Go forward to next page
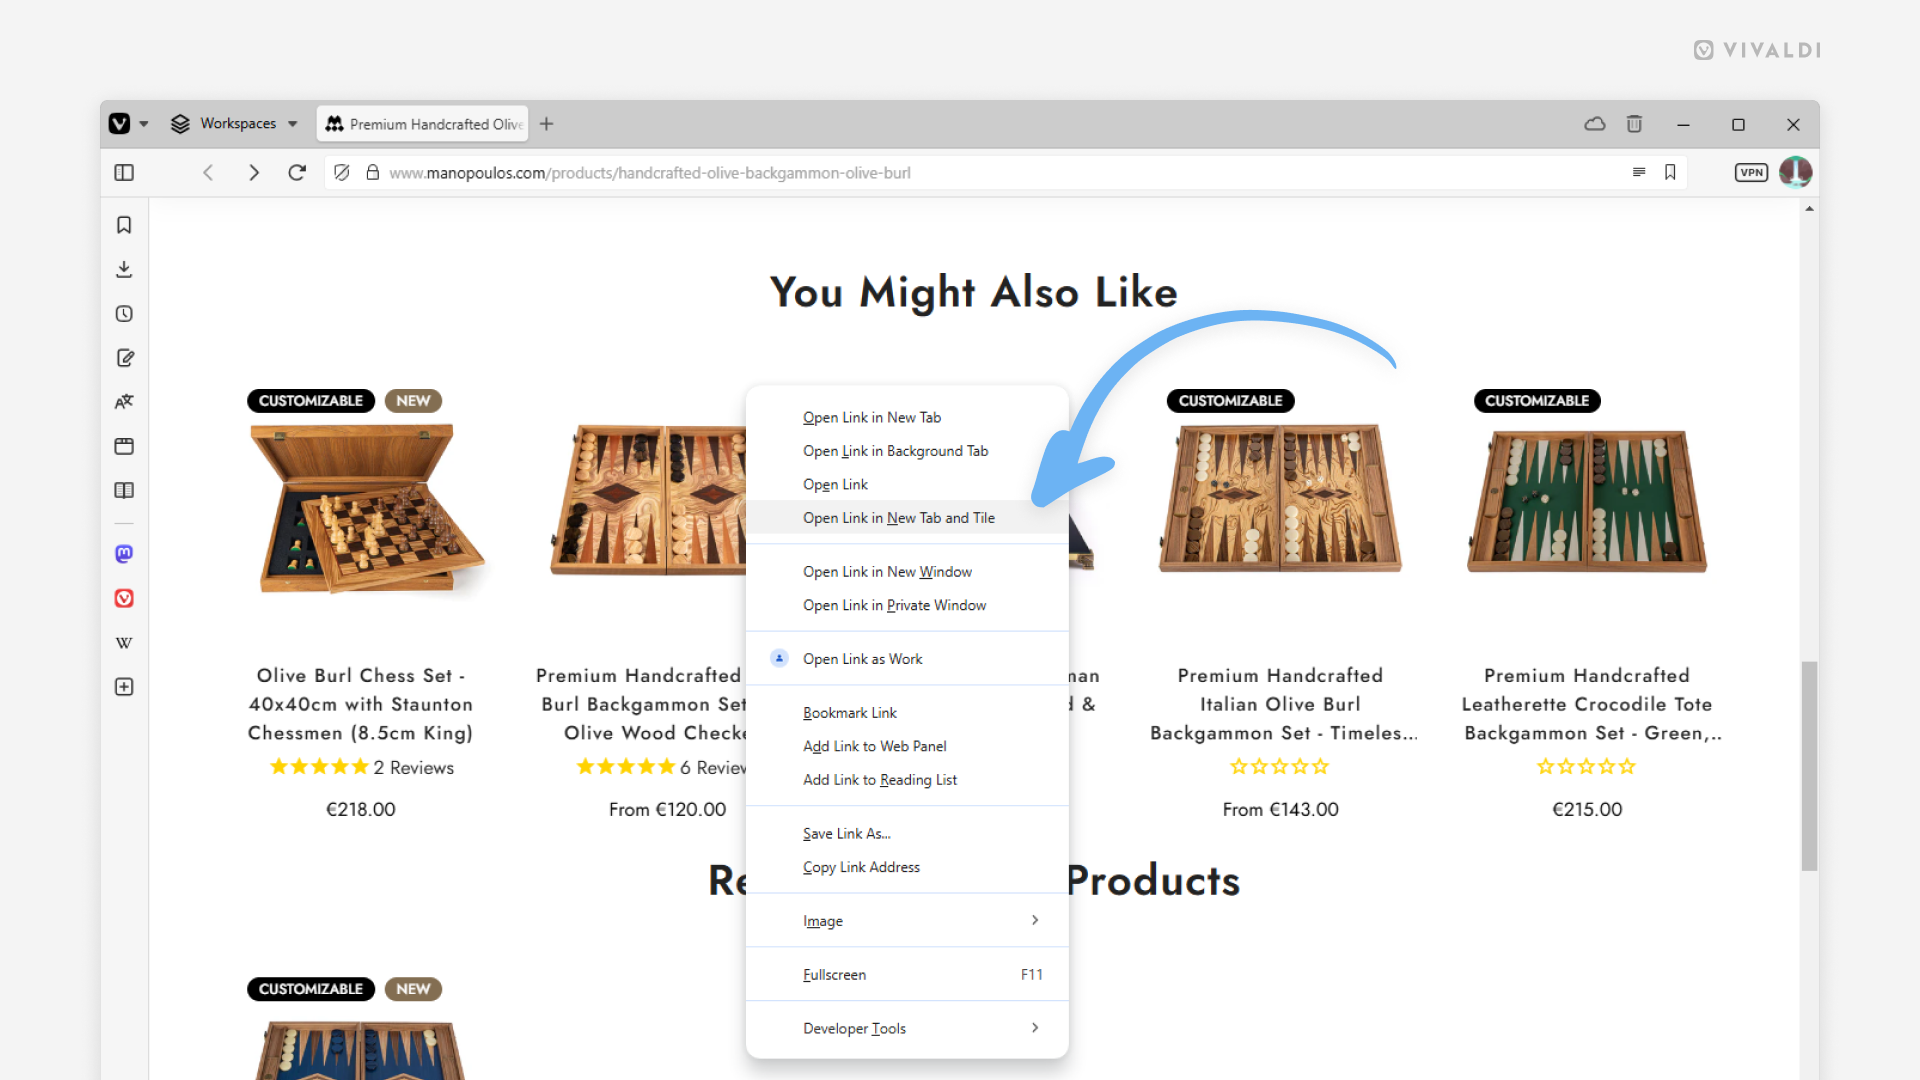This screenshot has width=1920, height=1080. [x=253, y=173]
